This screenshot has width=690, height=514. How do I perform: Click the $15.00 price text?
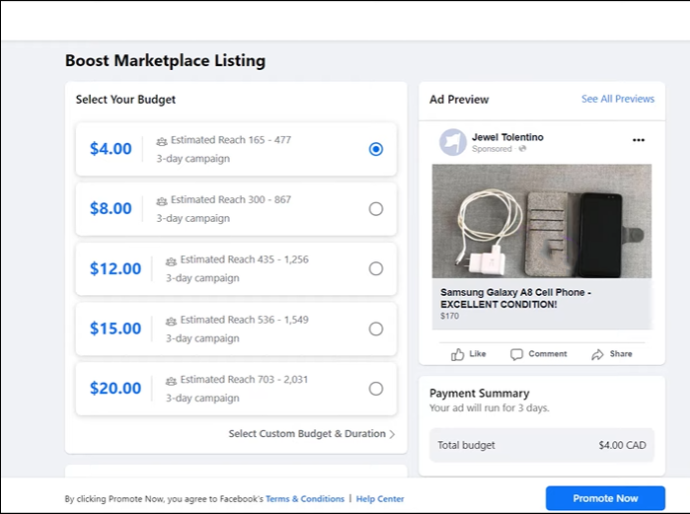(x=115, y=328)
